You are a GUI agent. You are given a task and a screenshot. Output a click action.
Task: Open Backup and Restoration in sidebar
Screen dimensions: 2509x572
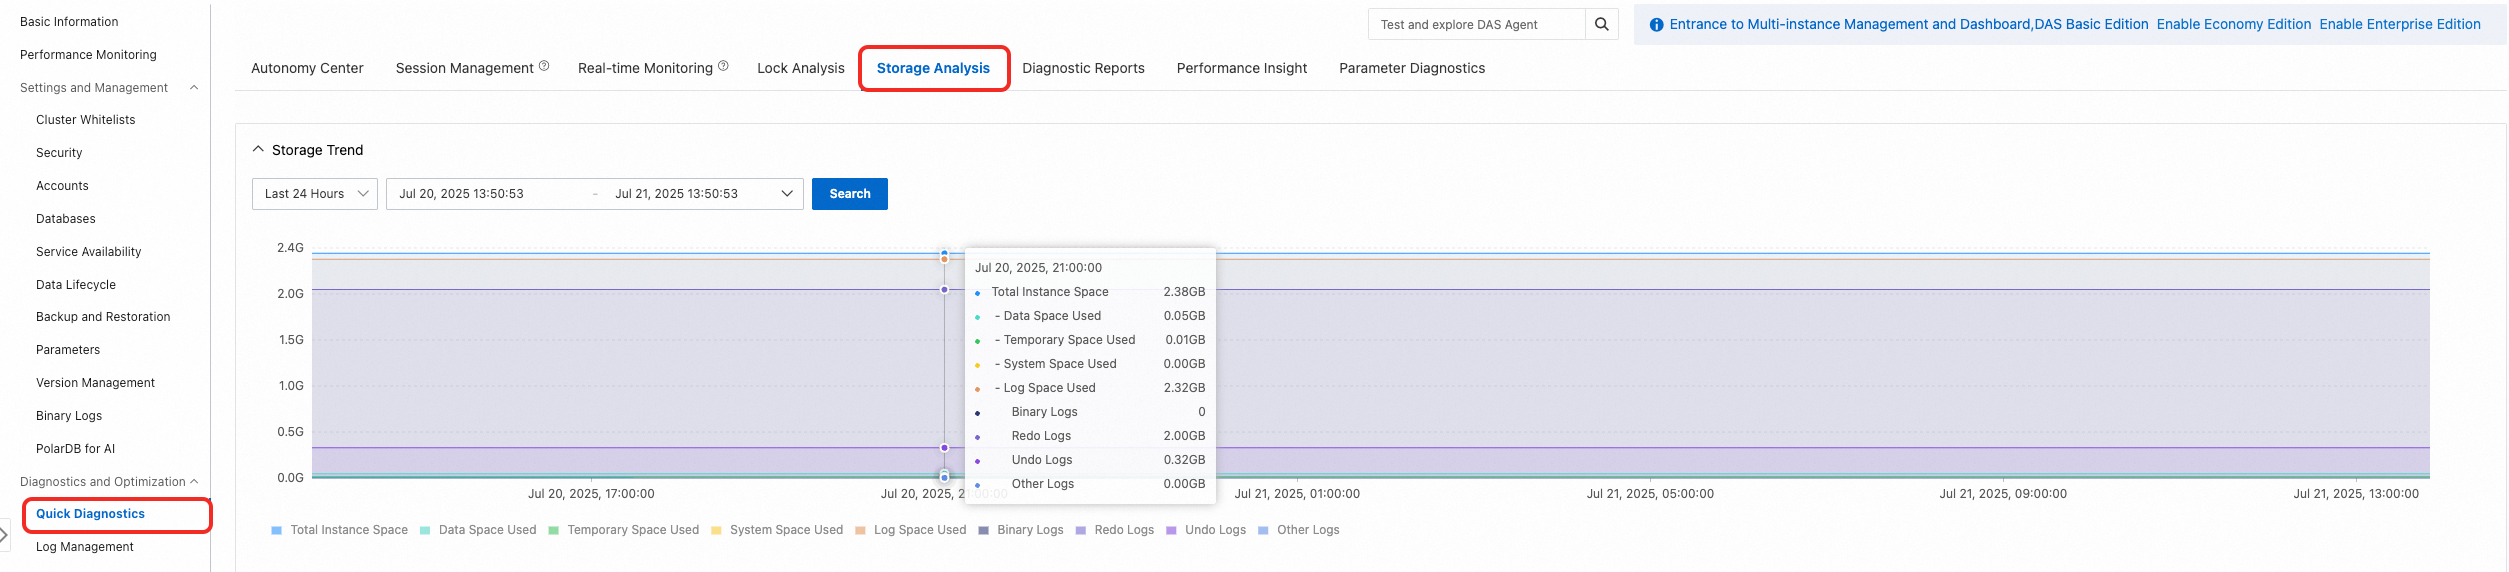[103, 317]
